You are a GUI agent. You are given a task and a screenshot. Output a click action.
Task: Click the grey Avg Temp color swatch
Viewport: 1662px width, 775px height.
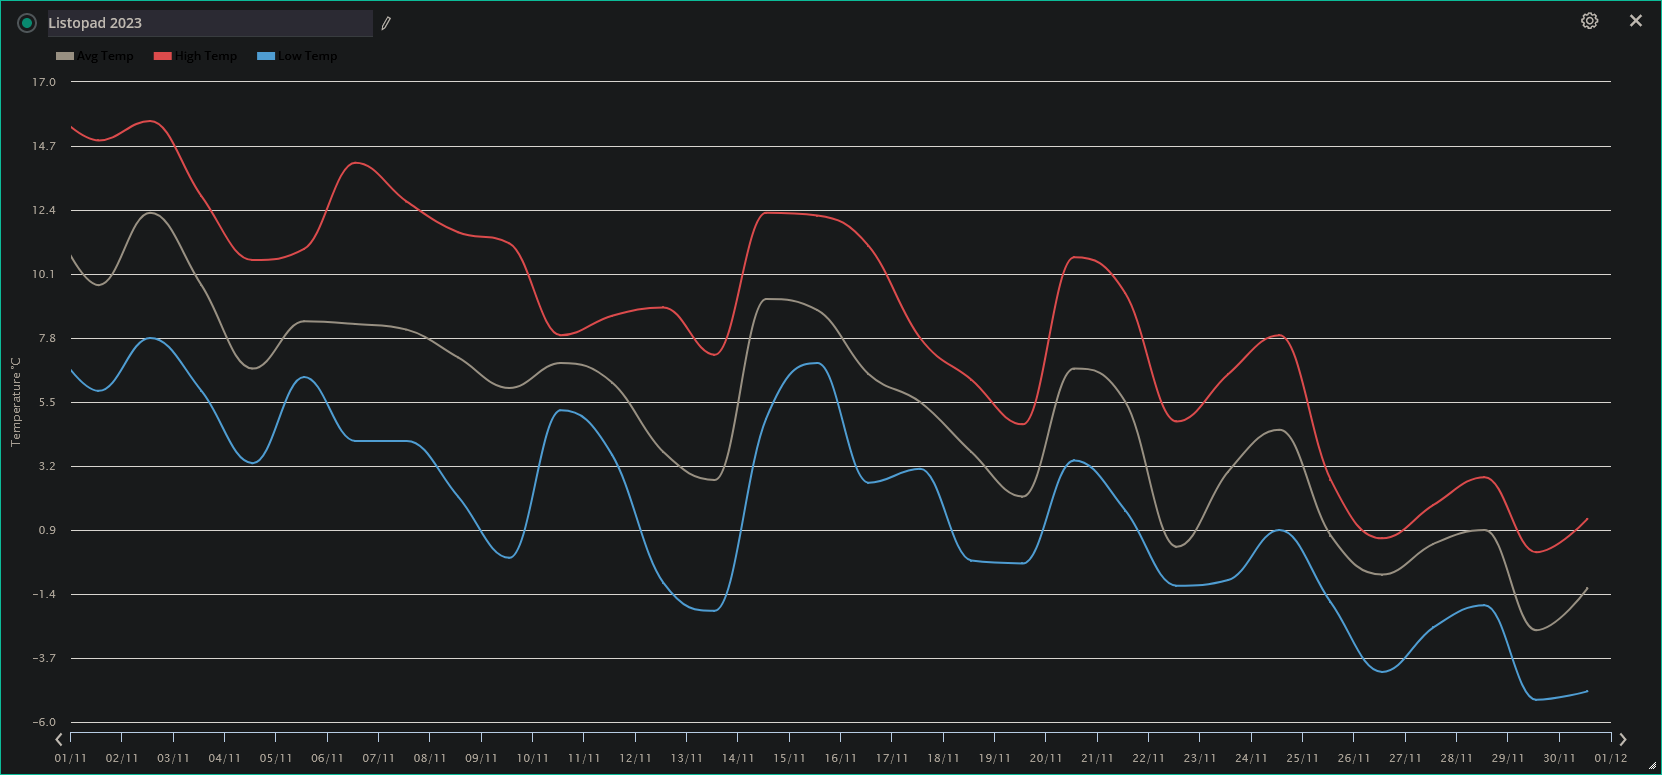[65, 56]
